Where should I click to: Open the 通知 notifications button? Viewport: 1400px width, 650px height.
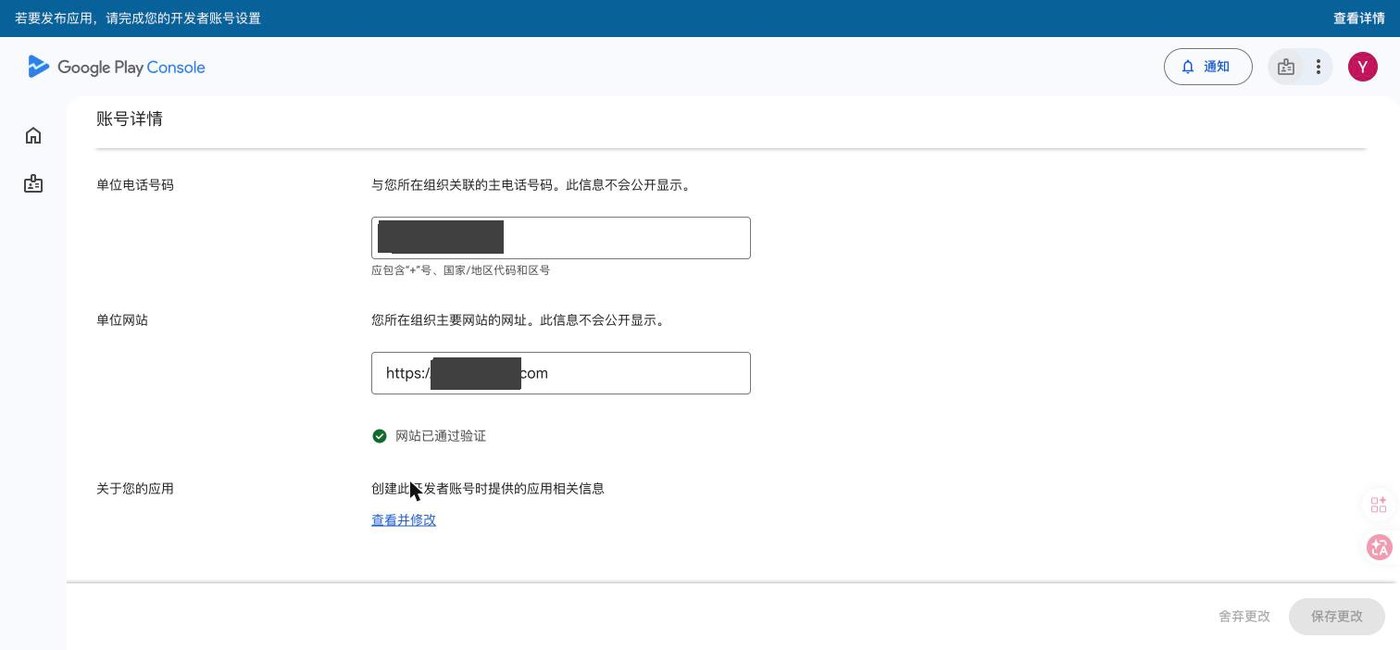point(1208,67)
